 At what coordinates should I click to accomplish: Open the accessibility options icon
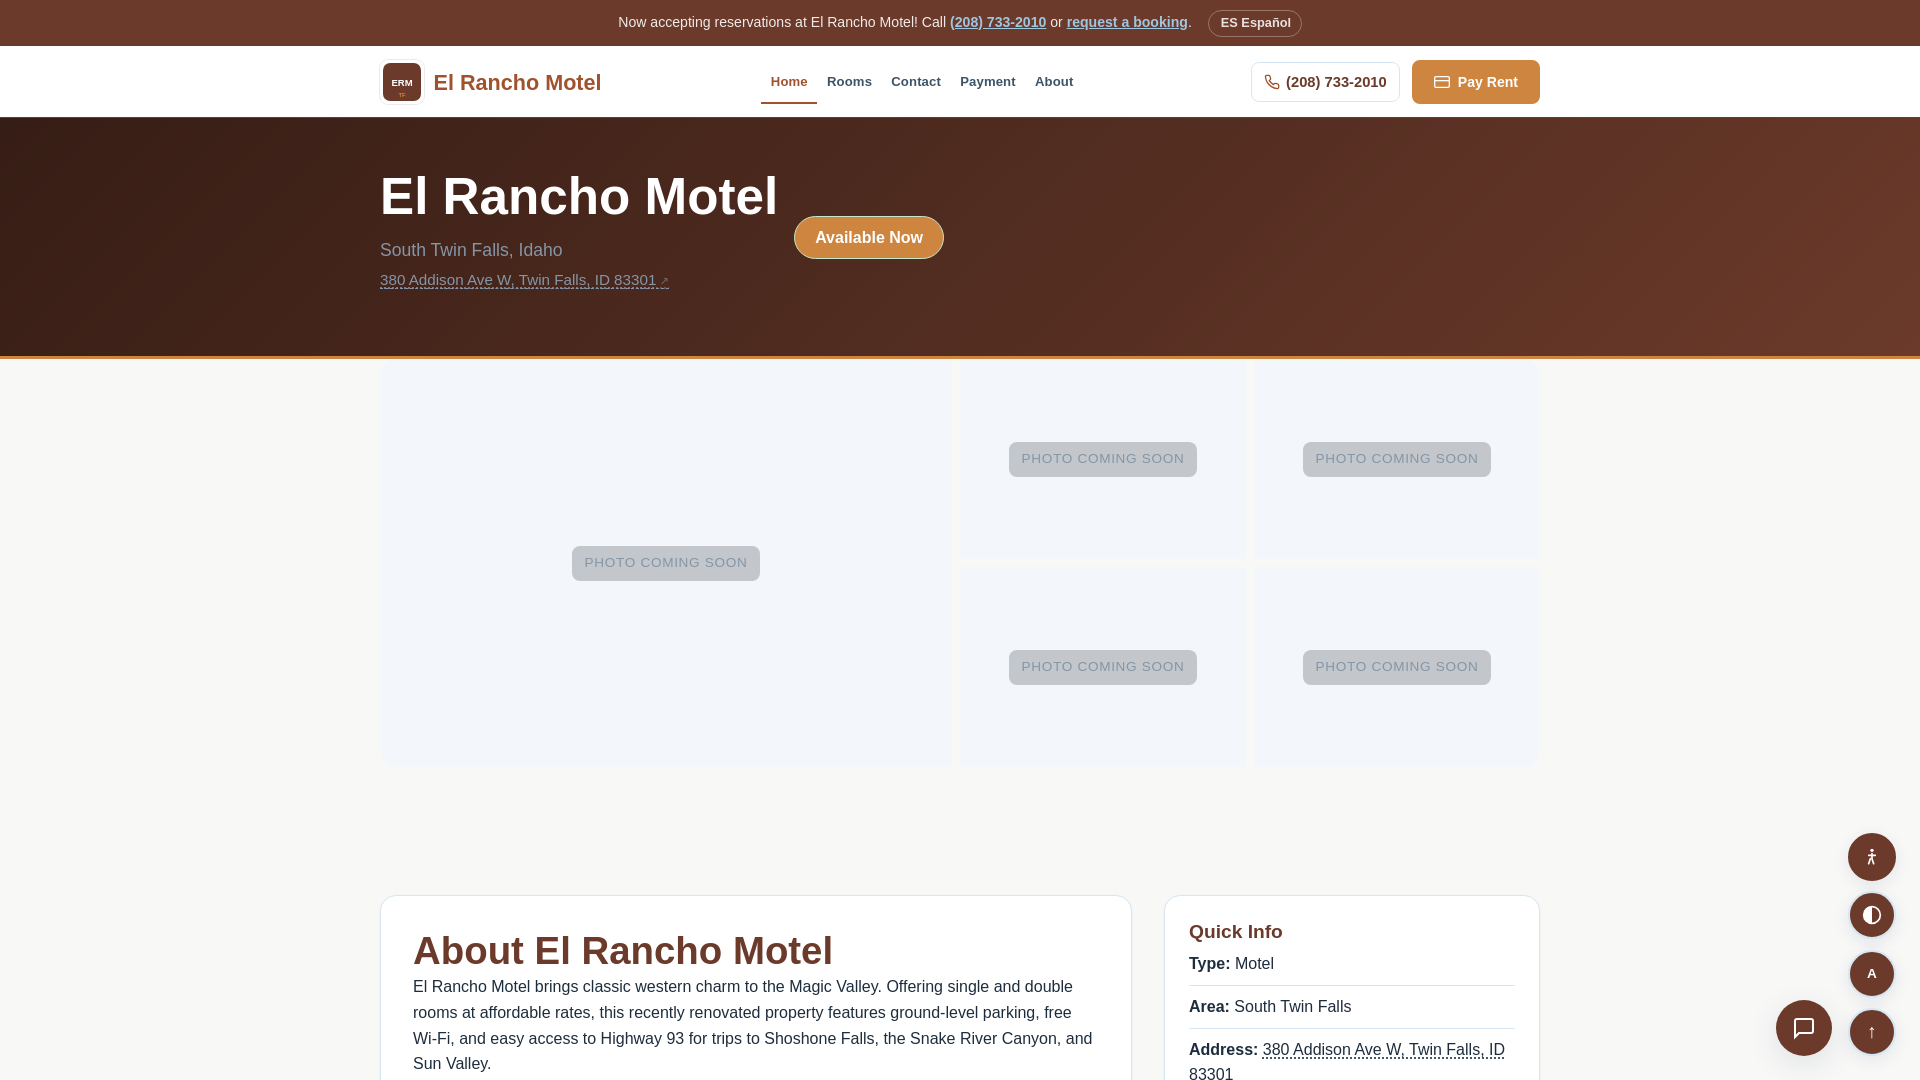click(x=1871, y=857)
